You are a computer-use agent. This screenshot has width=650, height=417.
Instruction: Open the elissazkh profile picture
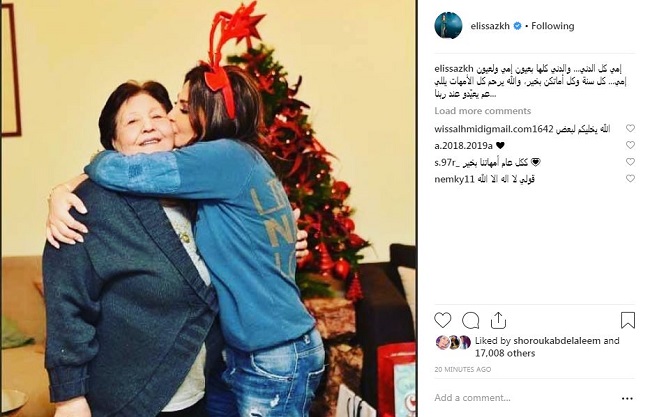(x=448, y=26)
